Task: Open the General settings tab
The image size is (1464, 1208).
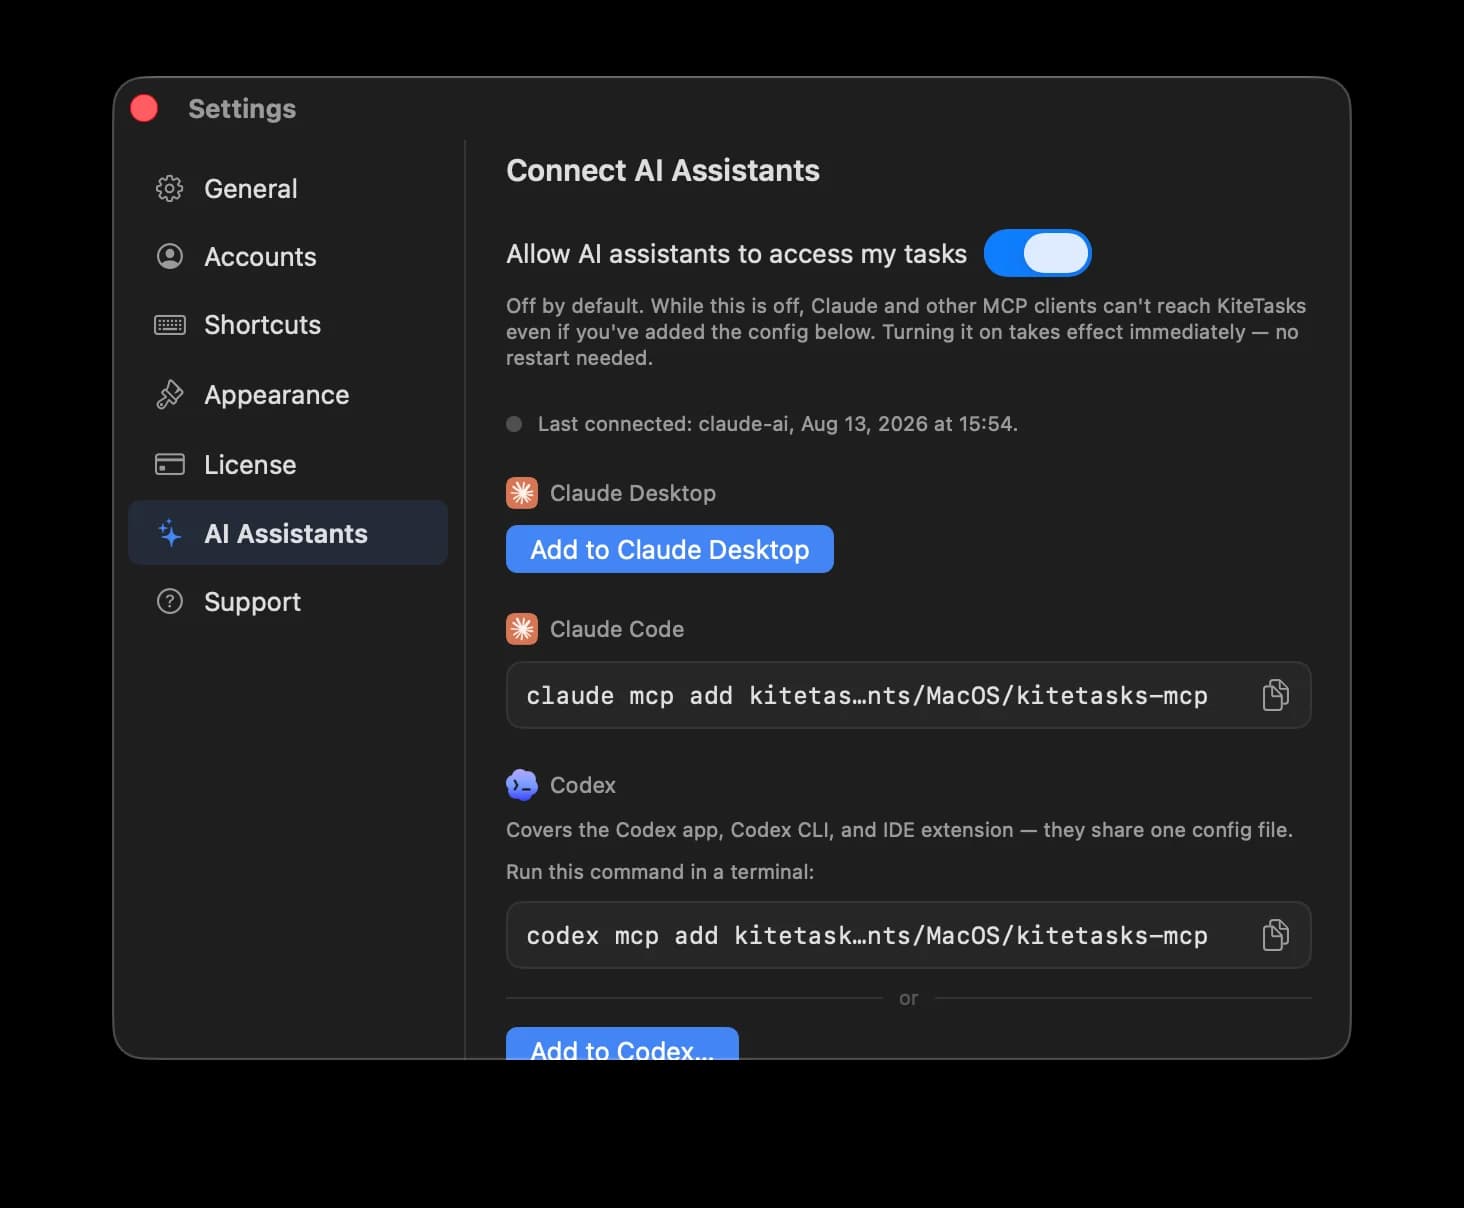Action: (x=288, y=188)
